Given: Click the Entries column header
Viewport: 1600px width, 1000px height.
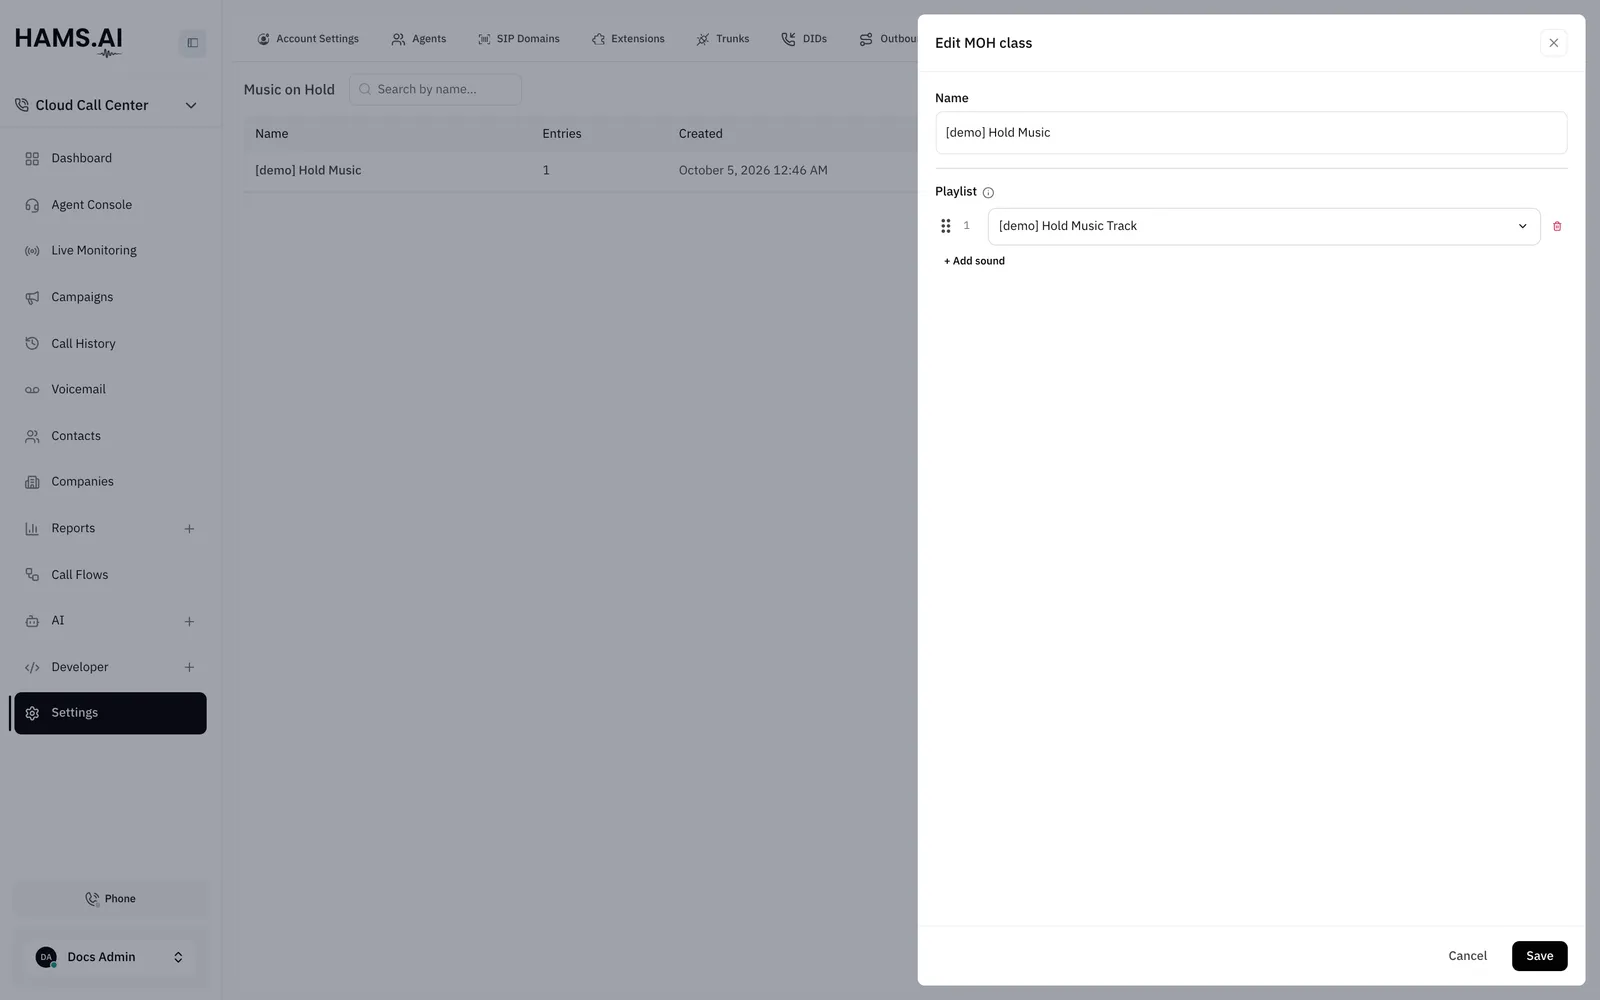Looking at the screenshot, I should tap(562, 134).
